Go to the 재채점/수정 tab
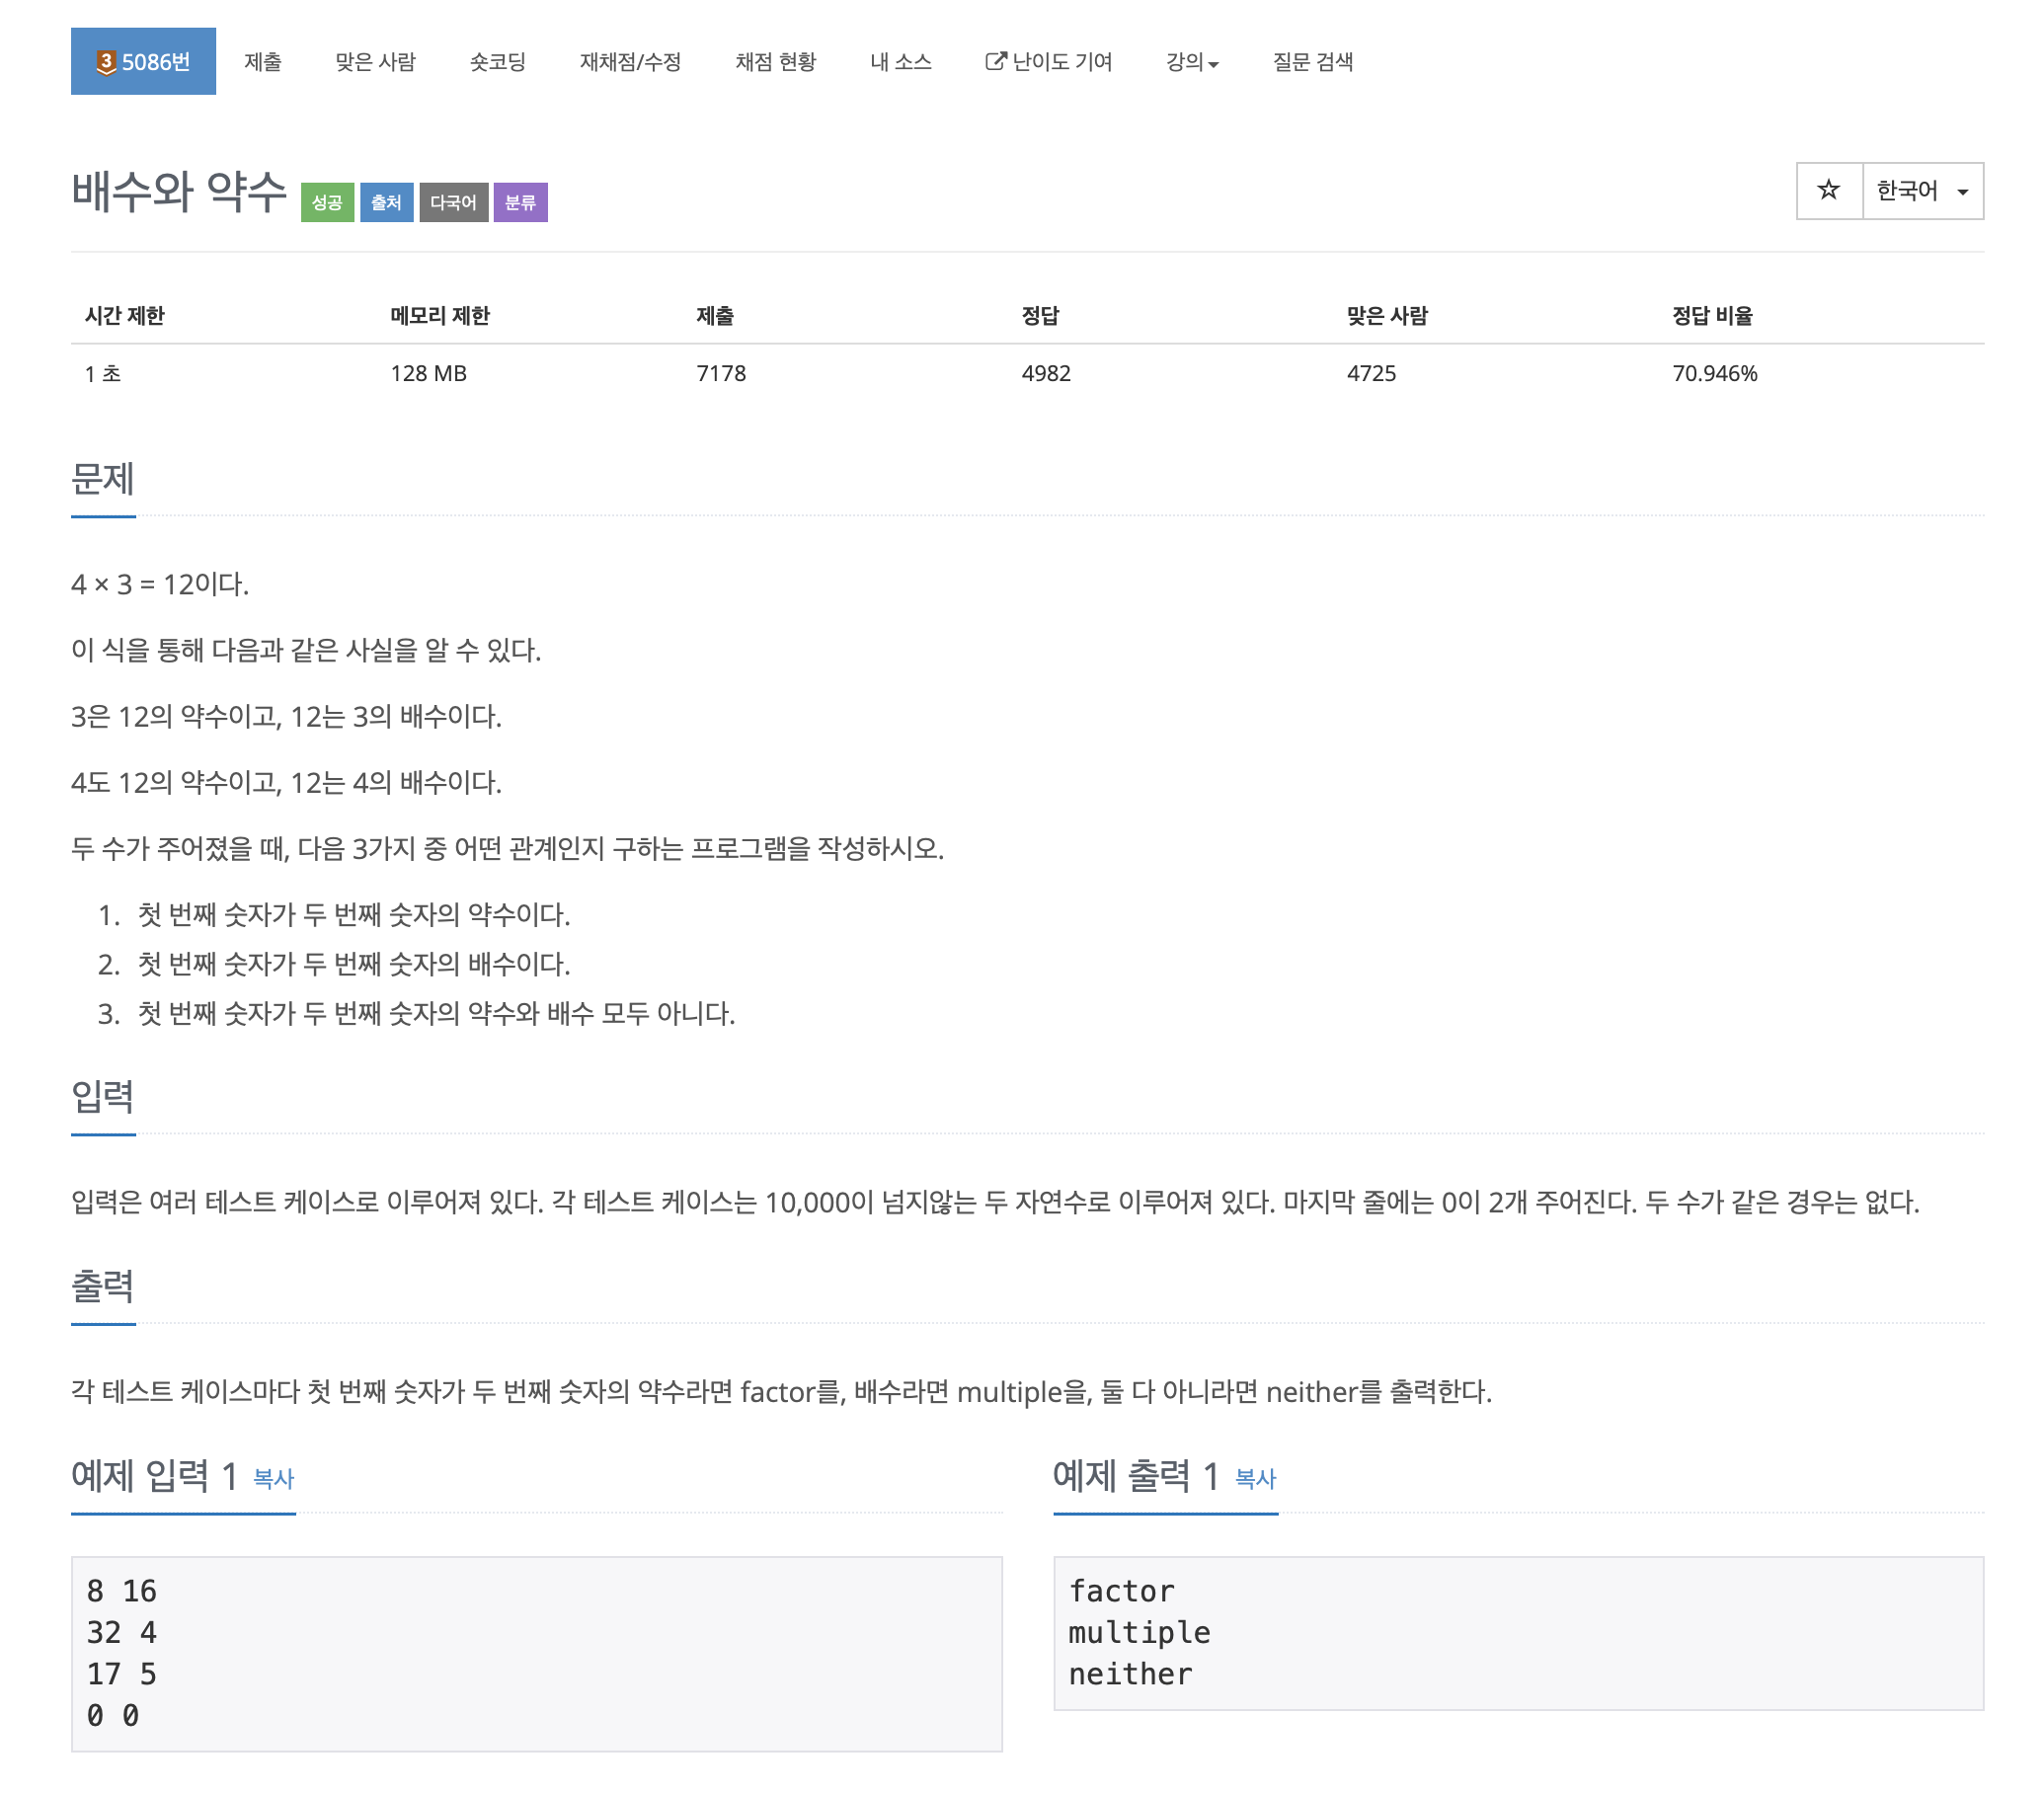The width and height of the screenshot is (2044, 1793). (630, 62)
